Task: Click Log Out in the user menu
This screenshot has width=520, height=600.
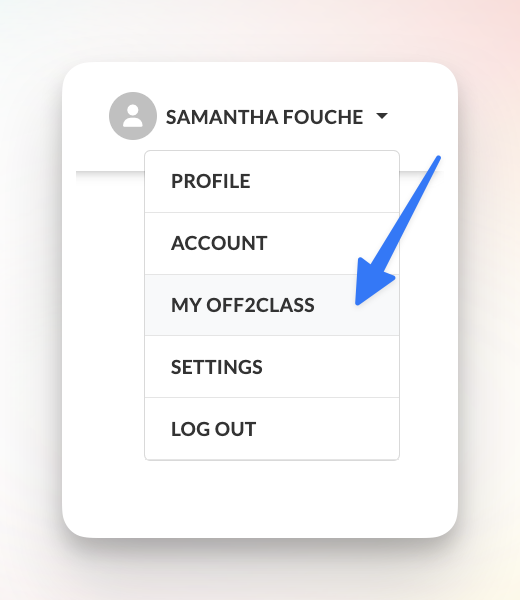Action: [x=272, y=429]
